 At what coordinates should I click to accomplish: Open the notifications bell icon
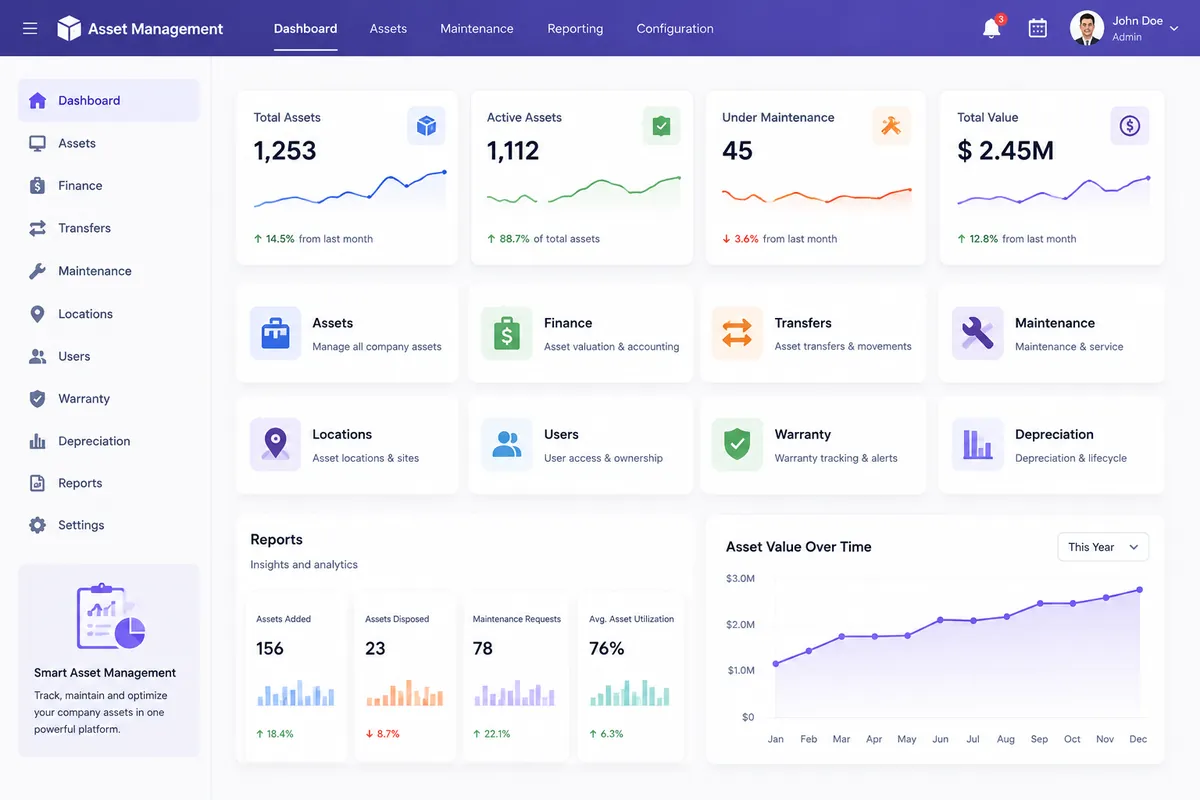coord(992,28)
